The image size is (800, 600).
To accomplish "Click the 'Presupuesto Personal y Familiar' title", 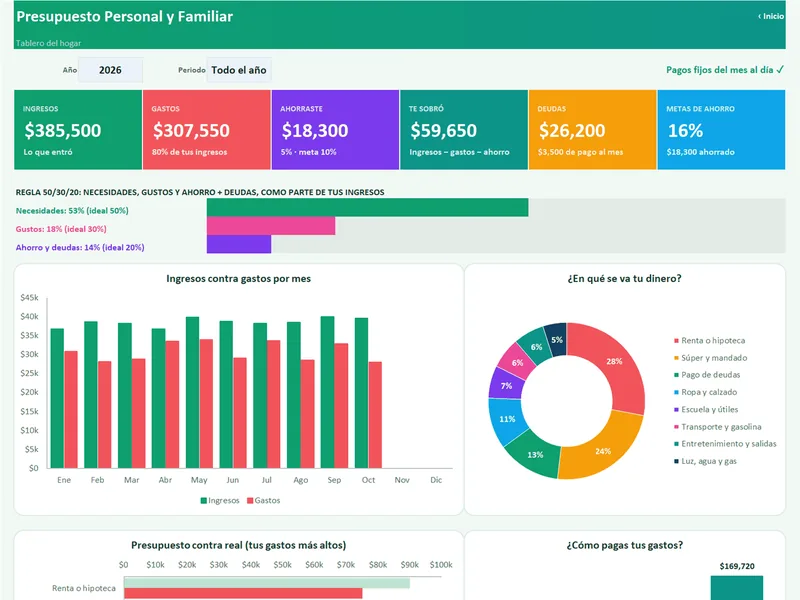I will [124, 16].
